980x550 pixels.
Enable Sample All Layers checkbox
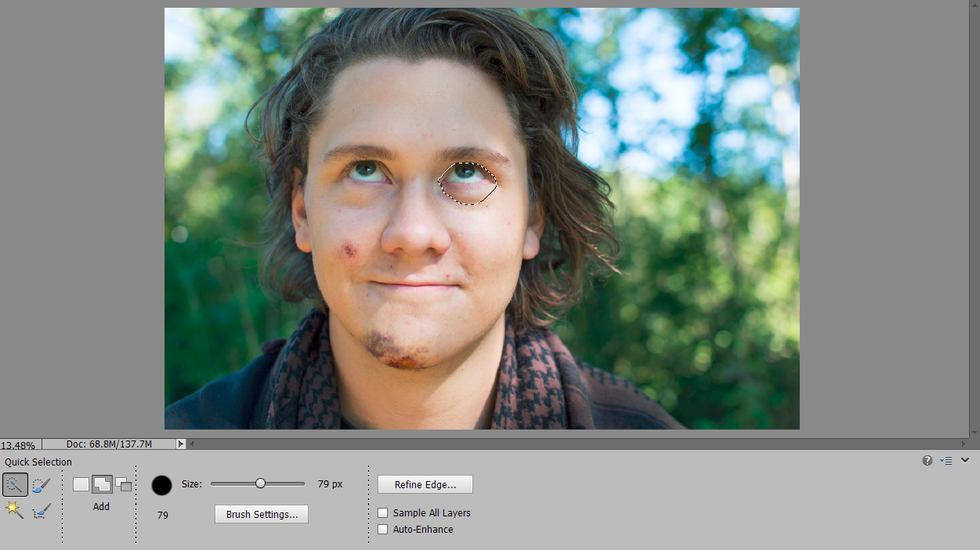tap(383, 513)
